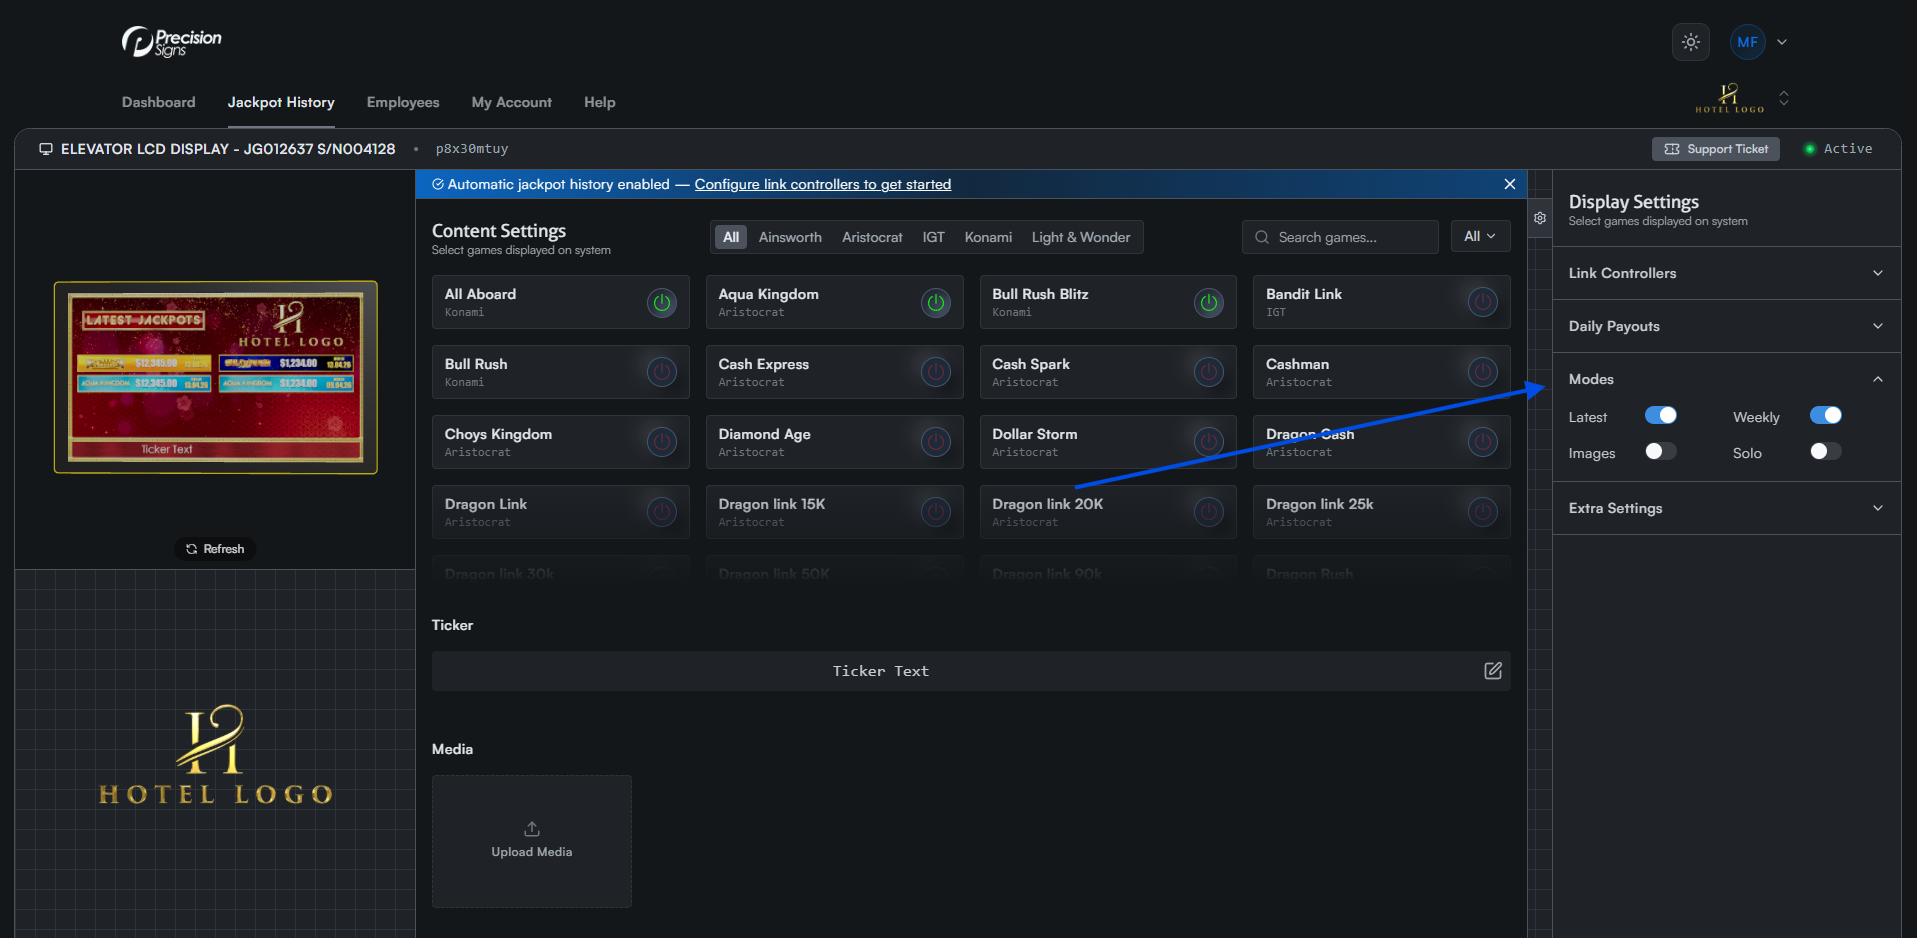1917x938 pixels.
Task: Toggle off the Aqua Kingdom game power switch
Action: 935,302
